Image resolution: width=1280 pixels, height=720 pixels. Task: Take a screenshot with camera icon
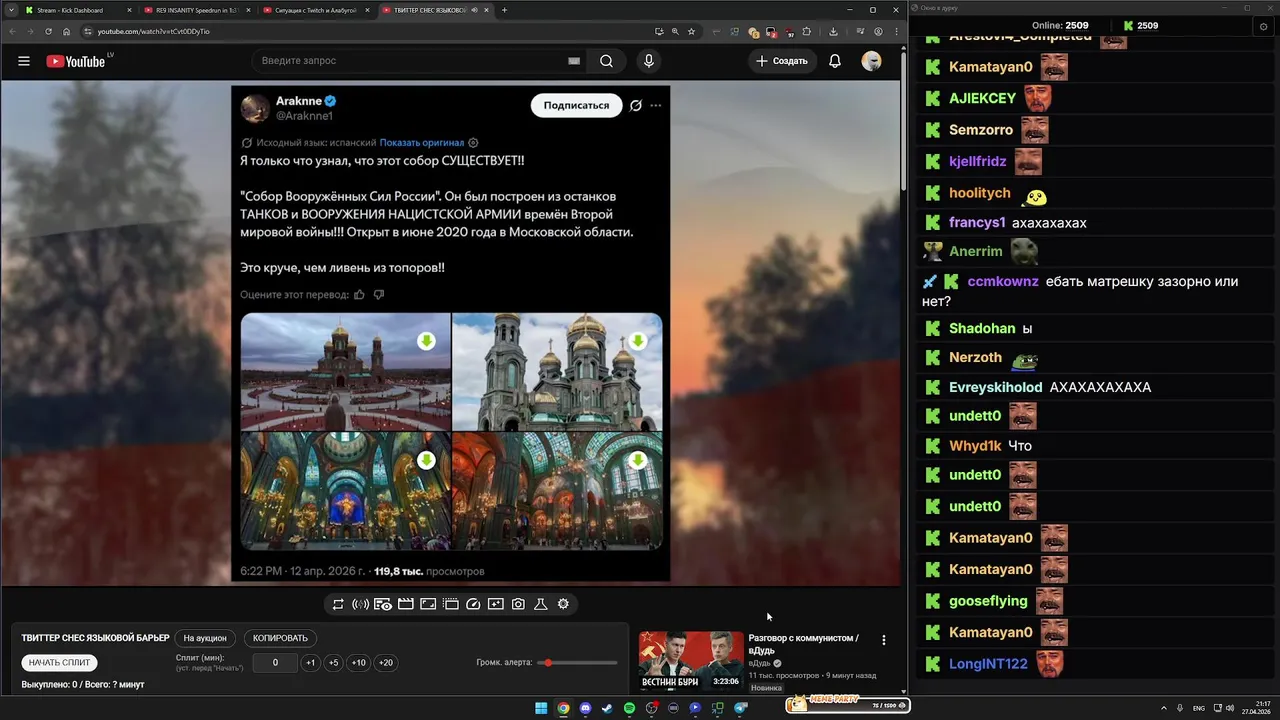coord(518,604)
